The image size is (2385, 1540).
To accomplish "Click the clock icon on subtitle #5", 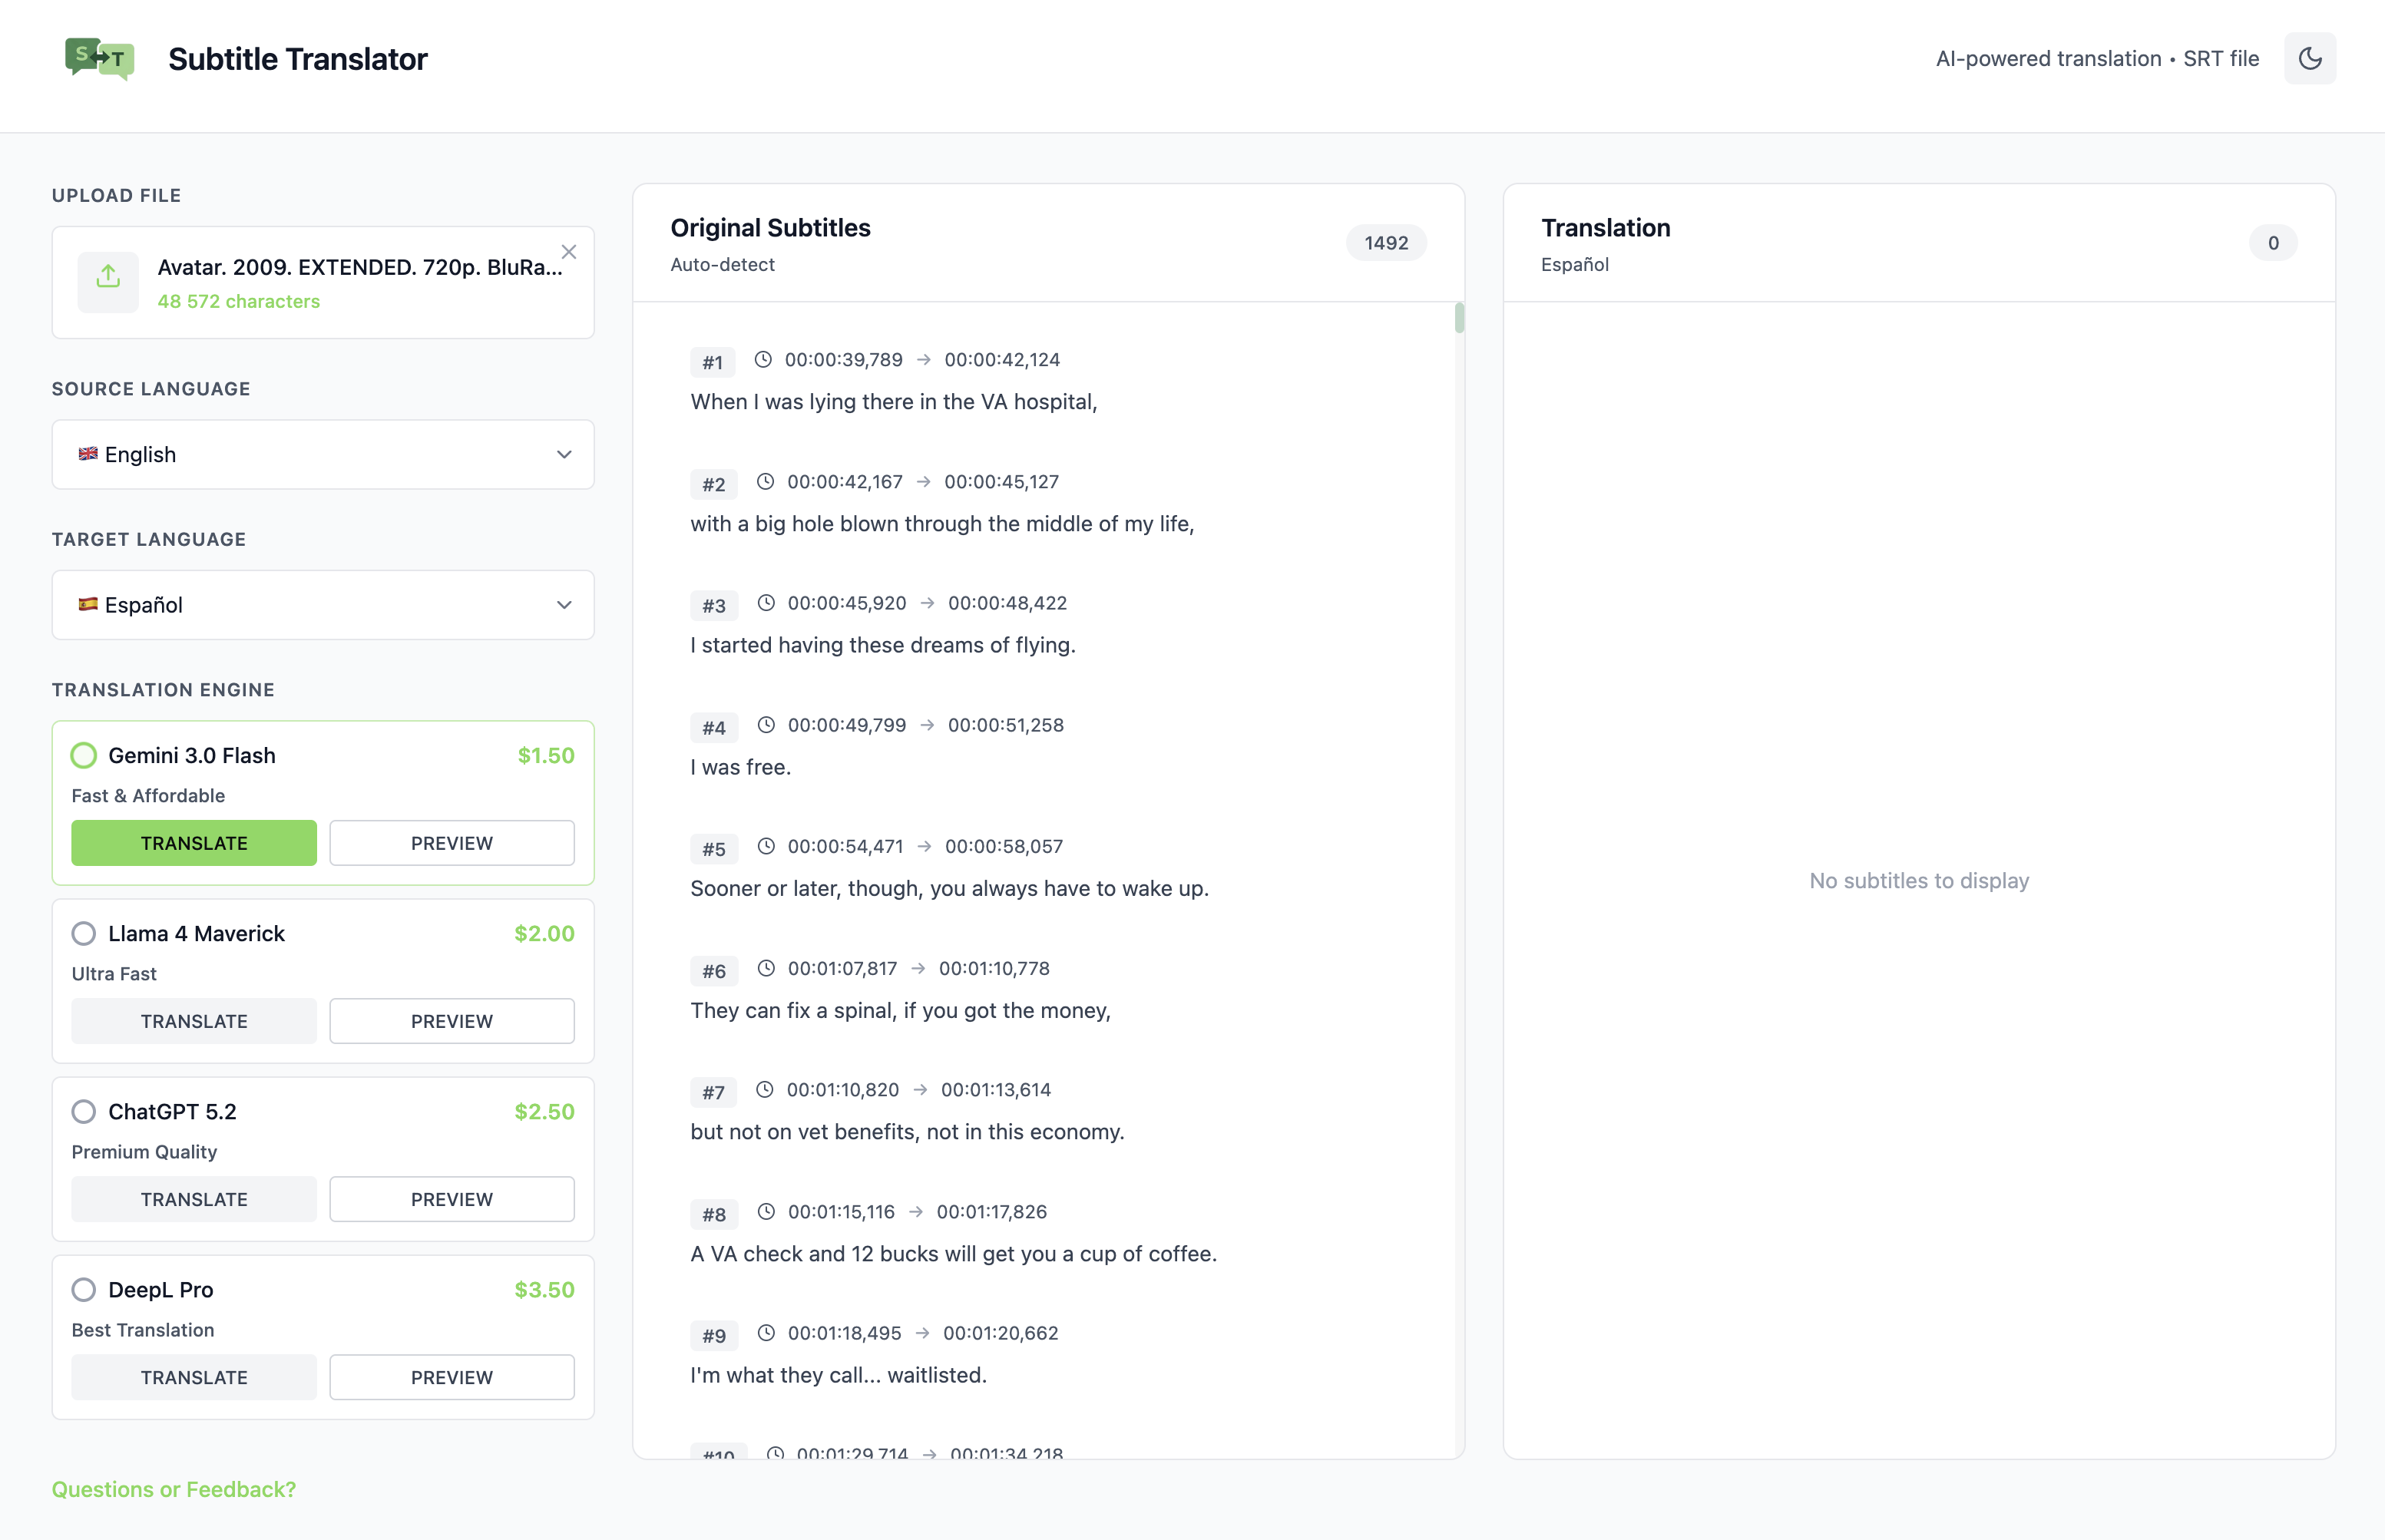I will [766, 846].
